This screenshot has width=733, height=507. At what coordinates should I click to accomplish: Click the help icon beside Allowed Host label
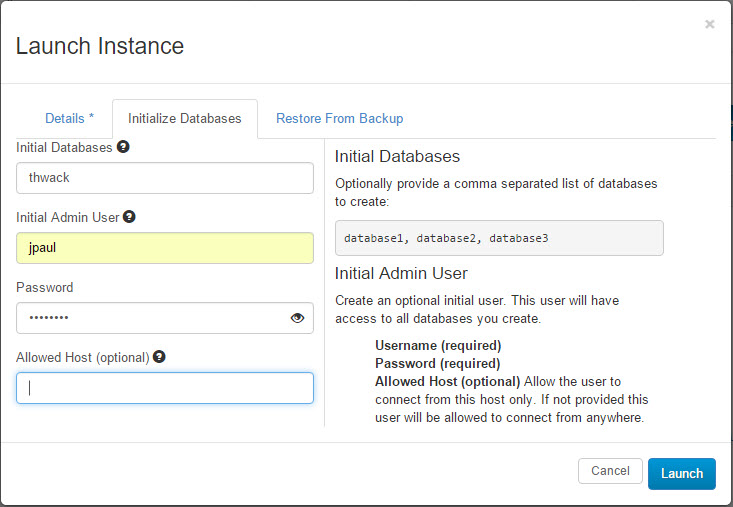coord(159,357)
